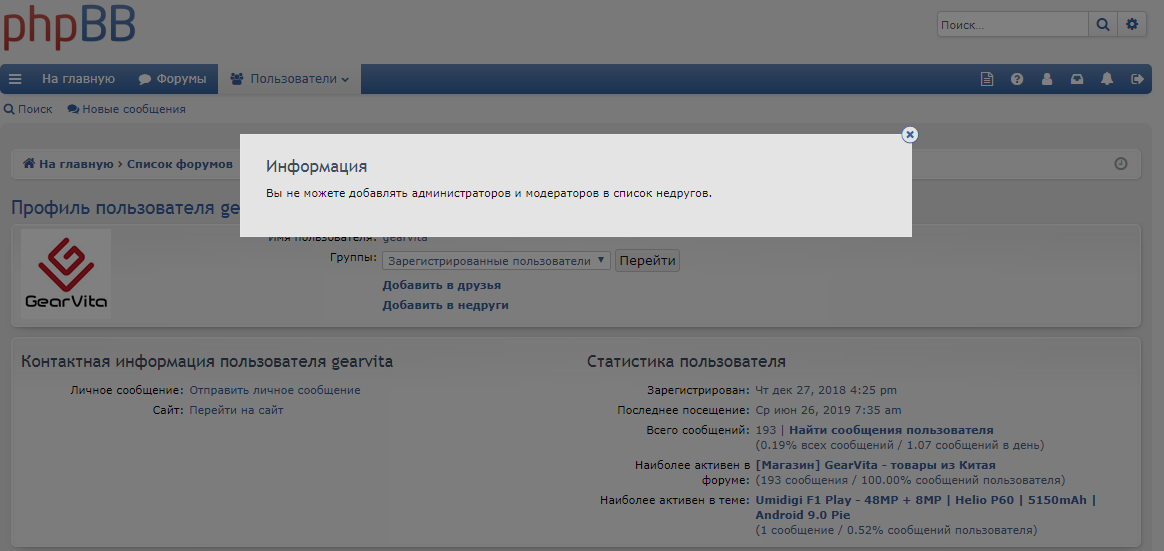The image size is (1164, 551).
Task: Click the dialog message about недругов list
Action: point(488,193)
